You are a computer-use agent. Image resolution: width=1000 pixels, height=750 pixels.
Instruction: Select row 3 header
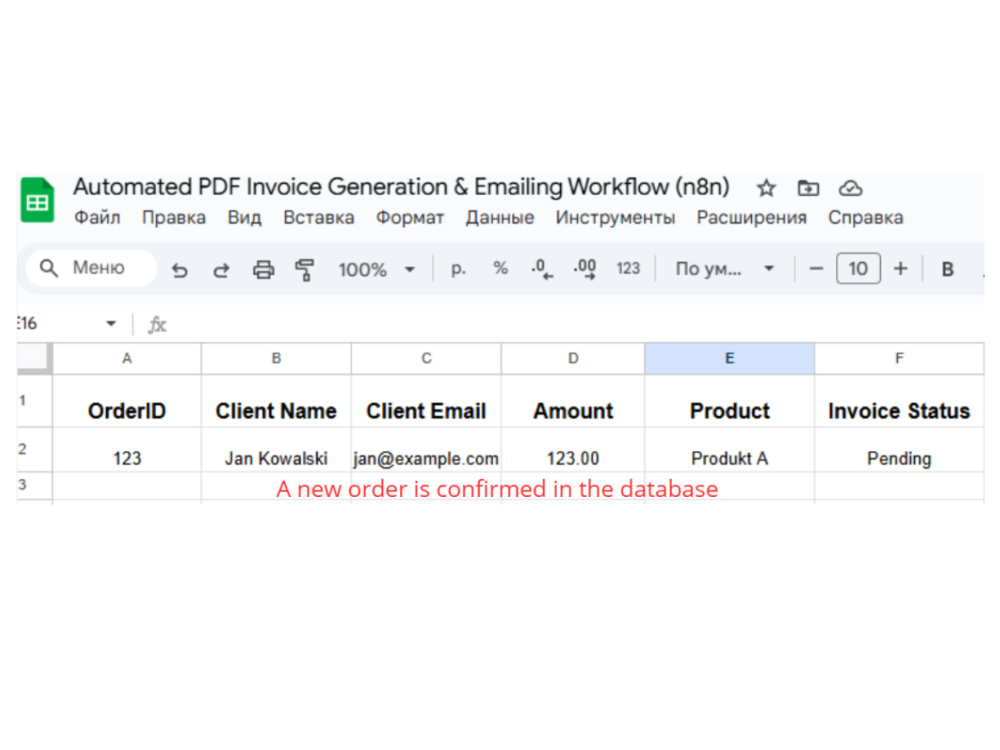[34, 485]
